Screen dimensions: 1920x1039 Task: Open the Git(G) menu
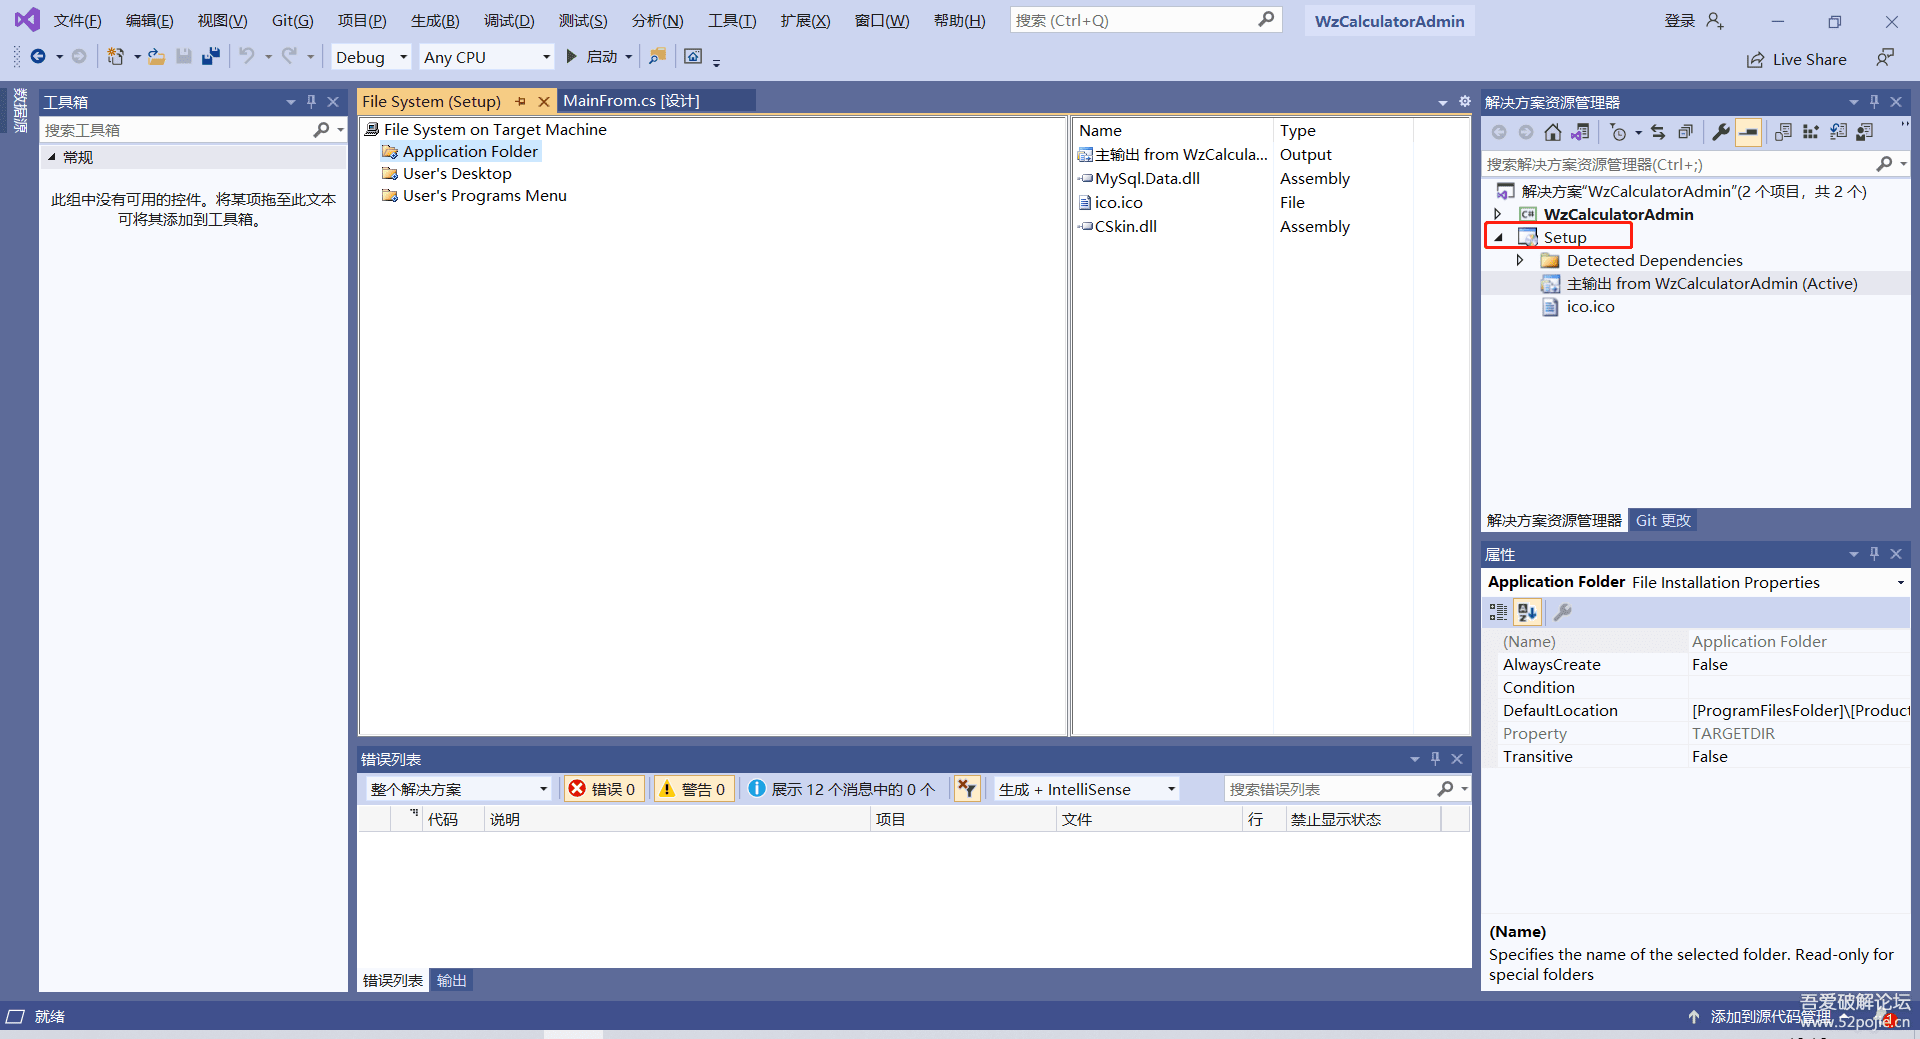pyautogui.click(x=292, y=21)
